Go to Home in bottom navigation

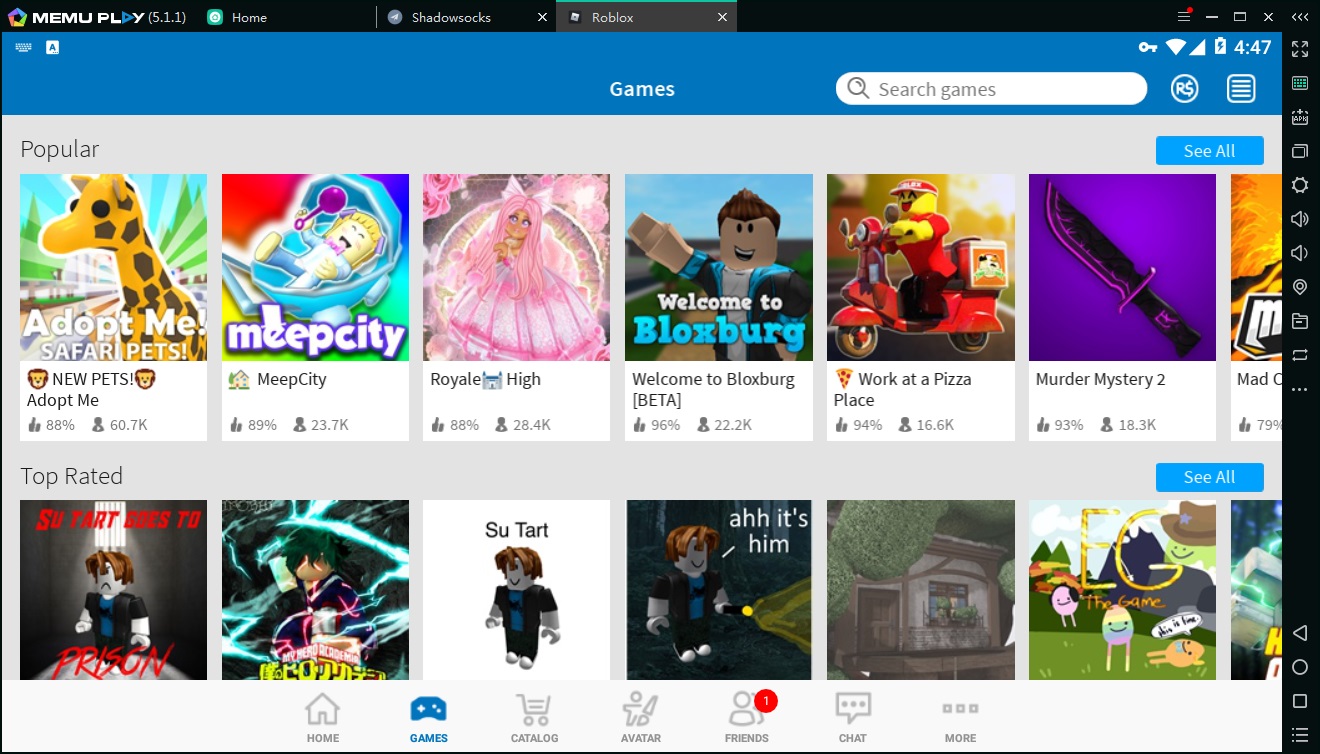(x=322, y=718)
